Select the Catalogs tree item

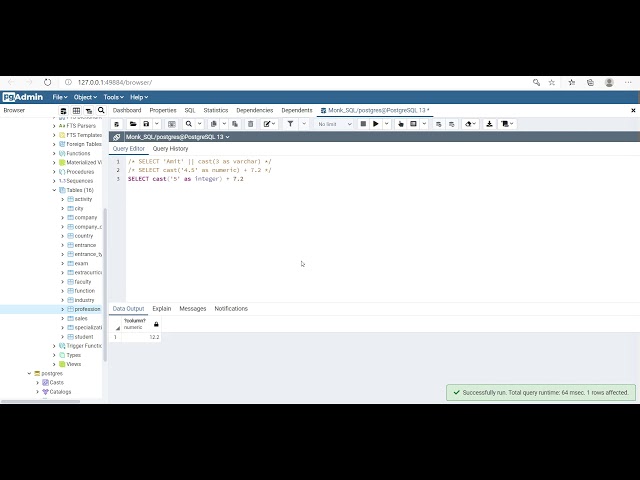tap(60, 392)
